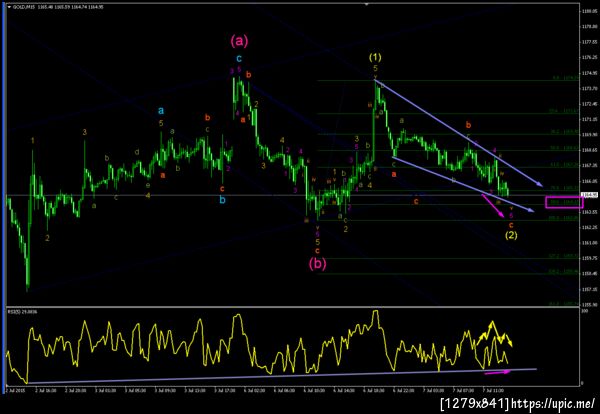Select the 1166.05 price axis label
Screen dimensions: 600x414
point(590,181)
